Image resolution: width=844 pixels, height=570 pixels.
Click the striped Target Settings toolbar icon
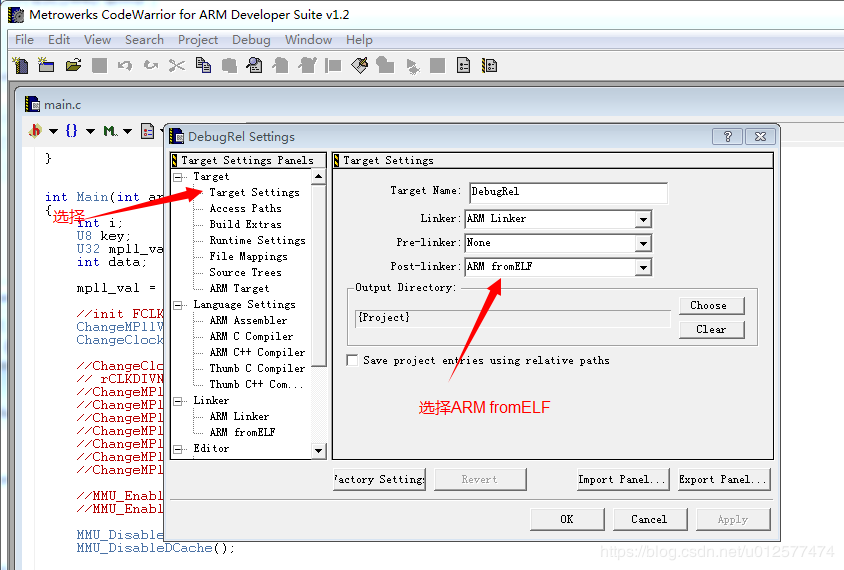pos(489,66)
